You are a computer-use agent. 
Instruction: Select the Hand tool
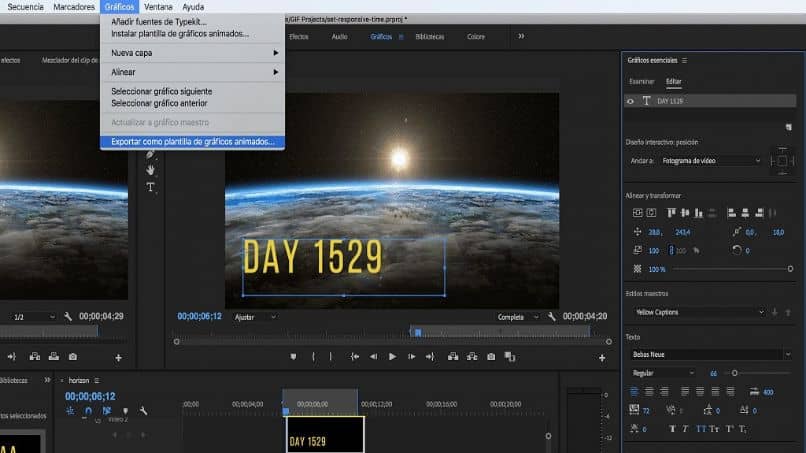[151, 171]
